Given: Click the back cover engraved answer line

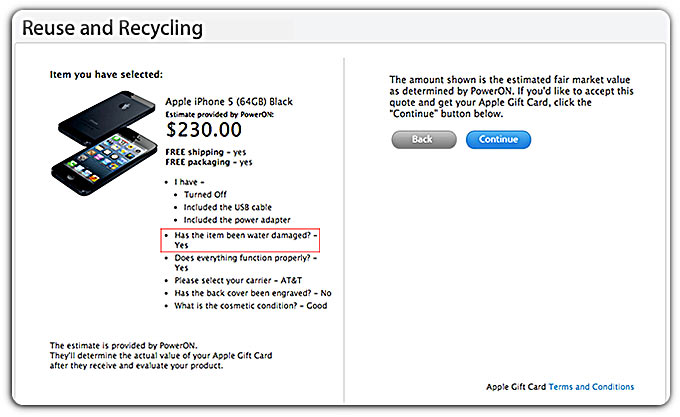Looking at the screenshot, I should pos(252,293).
